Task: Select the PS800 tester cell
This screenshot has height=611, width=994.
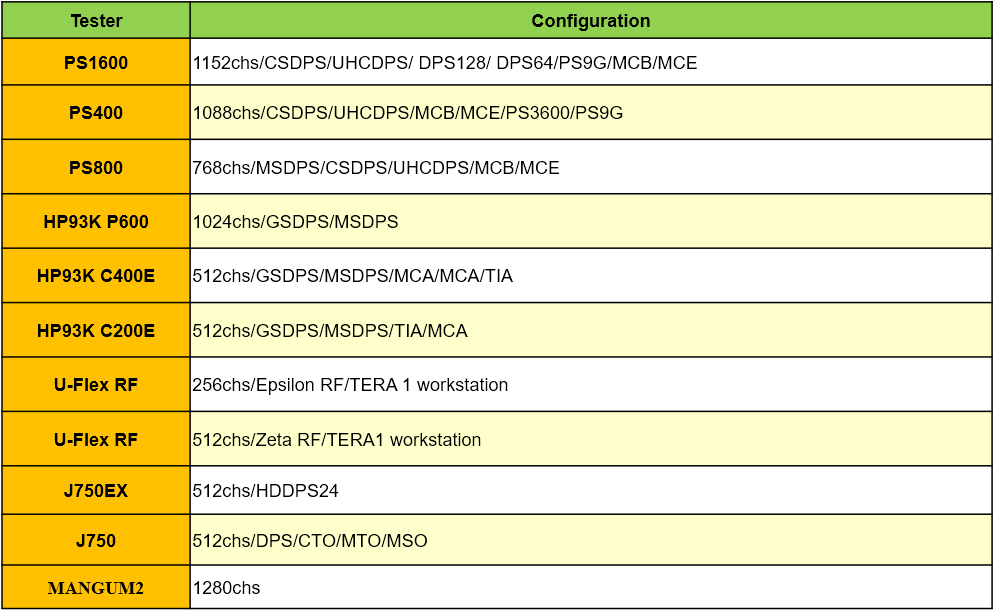Action: click(x=96, y=167)
